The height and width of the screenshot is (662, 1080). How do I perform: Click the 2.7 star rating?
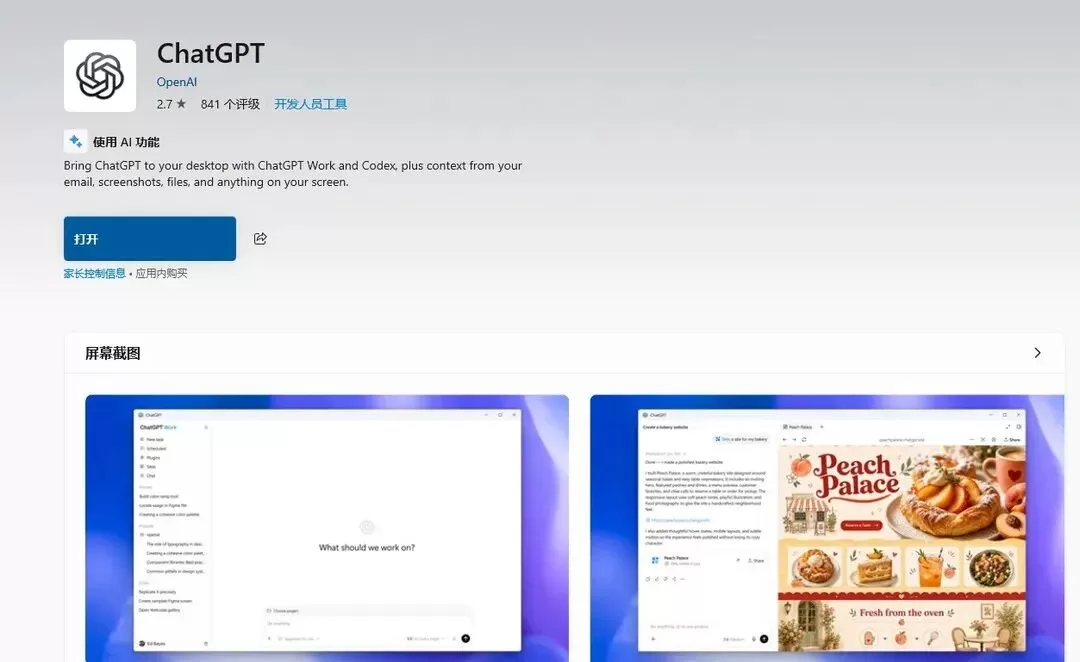(171, 104)
